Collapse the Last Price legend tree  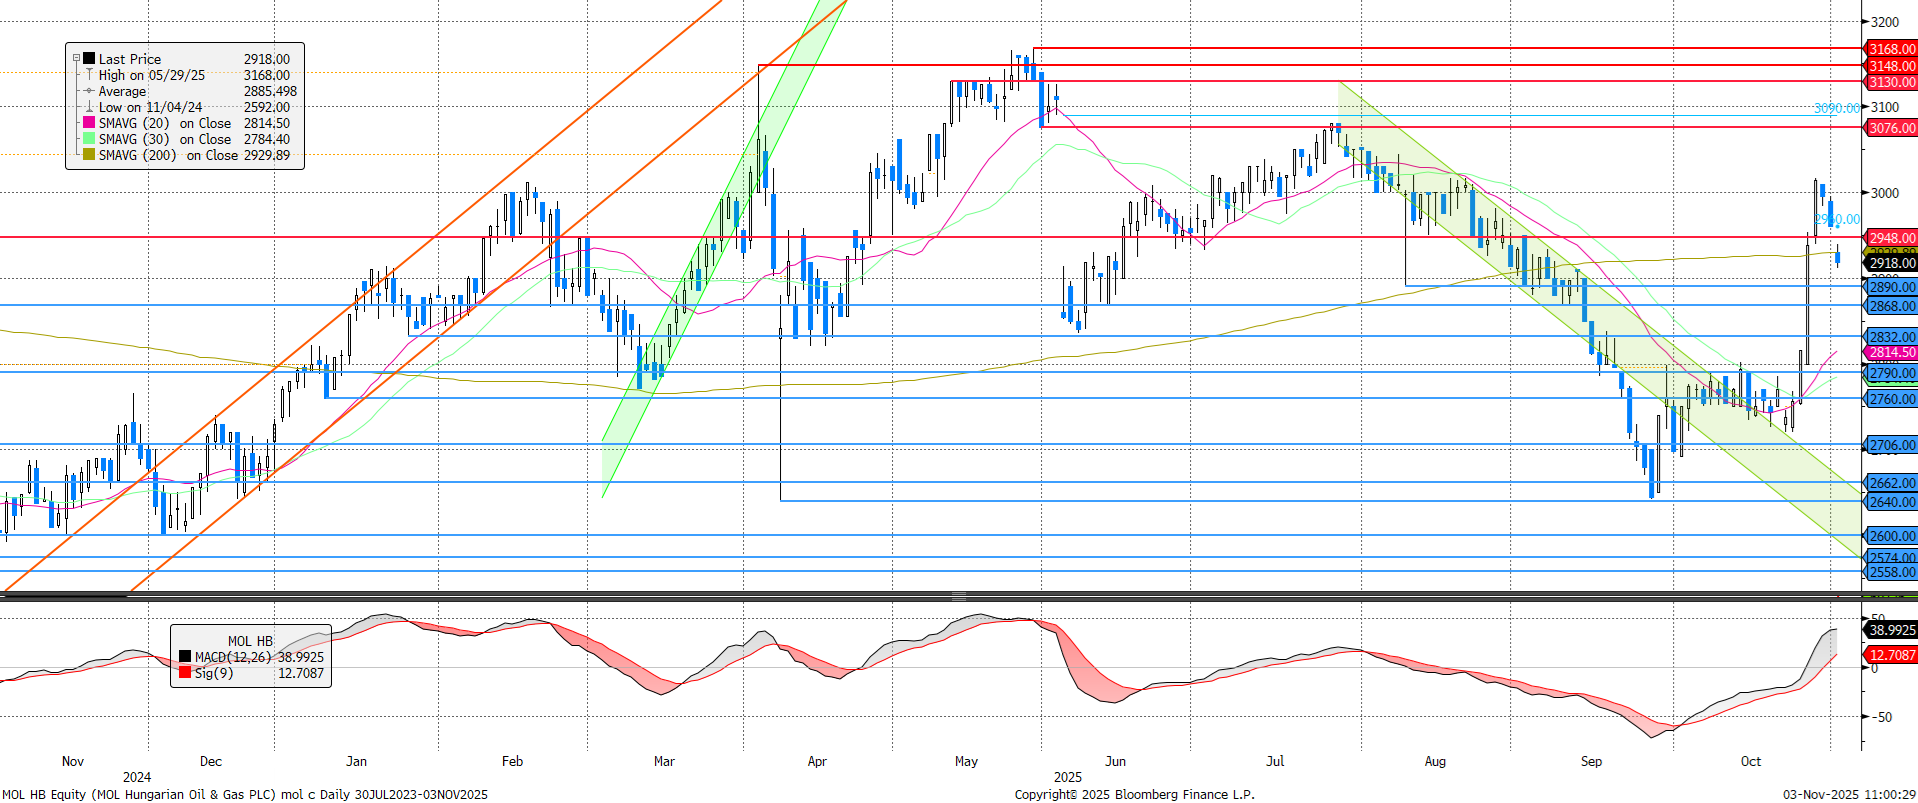click(x=76, y=59)
